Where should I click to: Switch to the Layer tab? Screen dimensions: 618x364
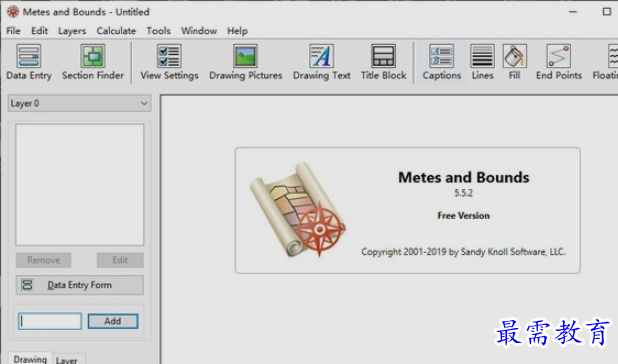tap(67, 360)
